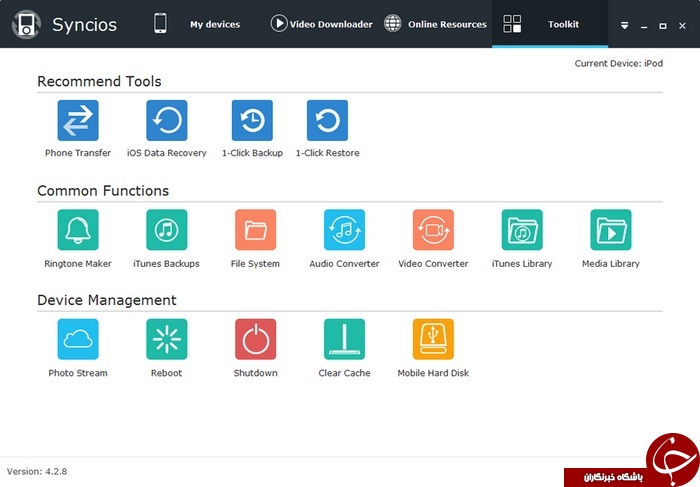Screen dimensions: 700x487
Task: Run the Clear Cache broom icon
Action: click(344, 339)
